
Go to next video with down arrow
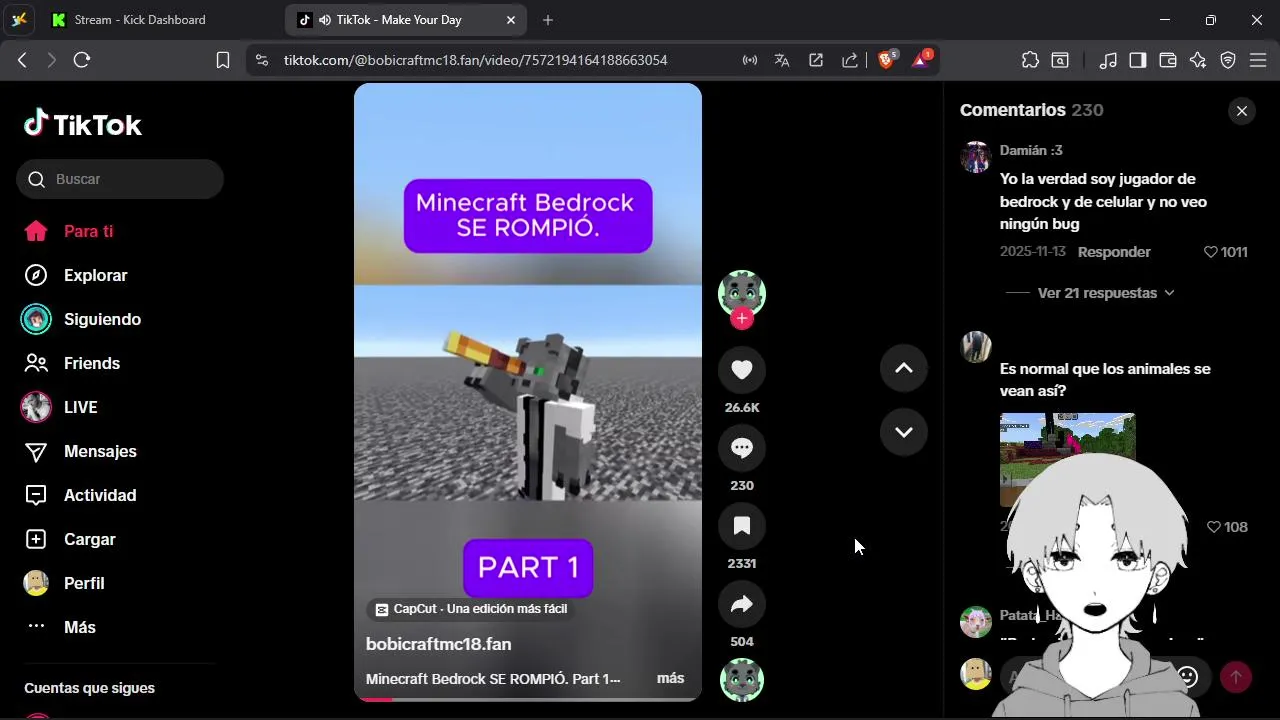pos(904,432)
